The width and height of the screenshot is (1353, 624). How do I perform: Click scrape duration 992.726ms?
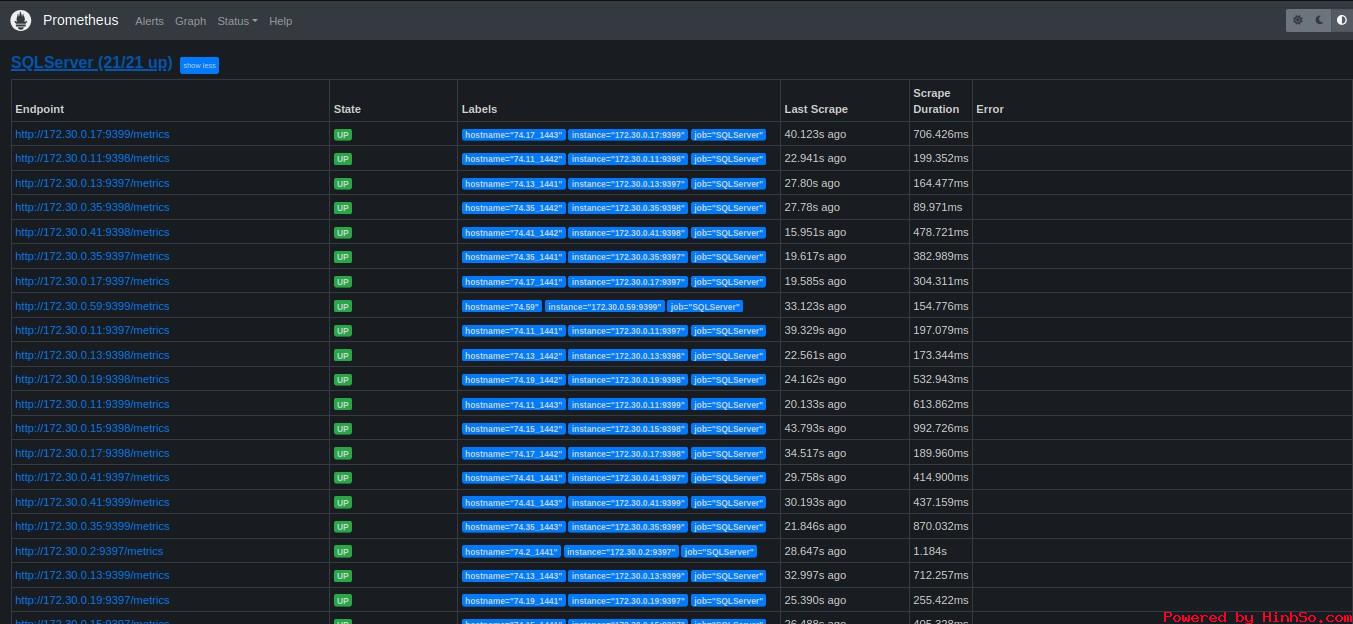[x=941, y=428]
